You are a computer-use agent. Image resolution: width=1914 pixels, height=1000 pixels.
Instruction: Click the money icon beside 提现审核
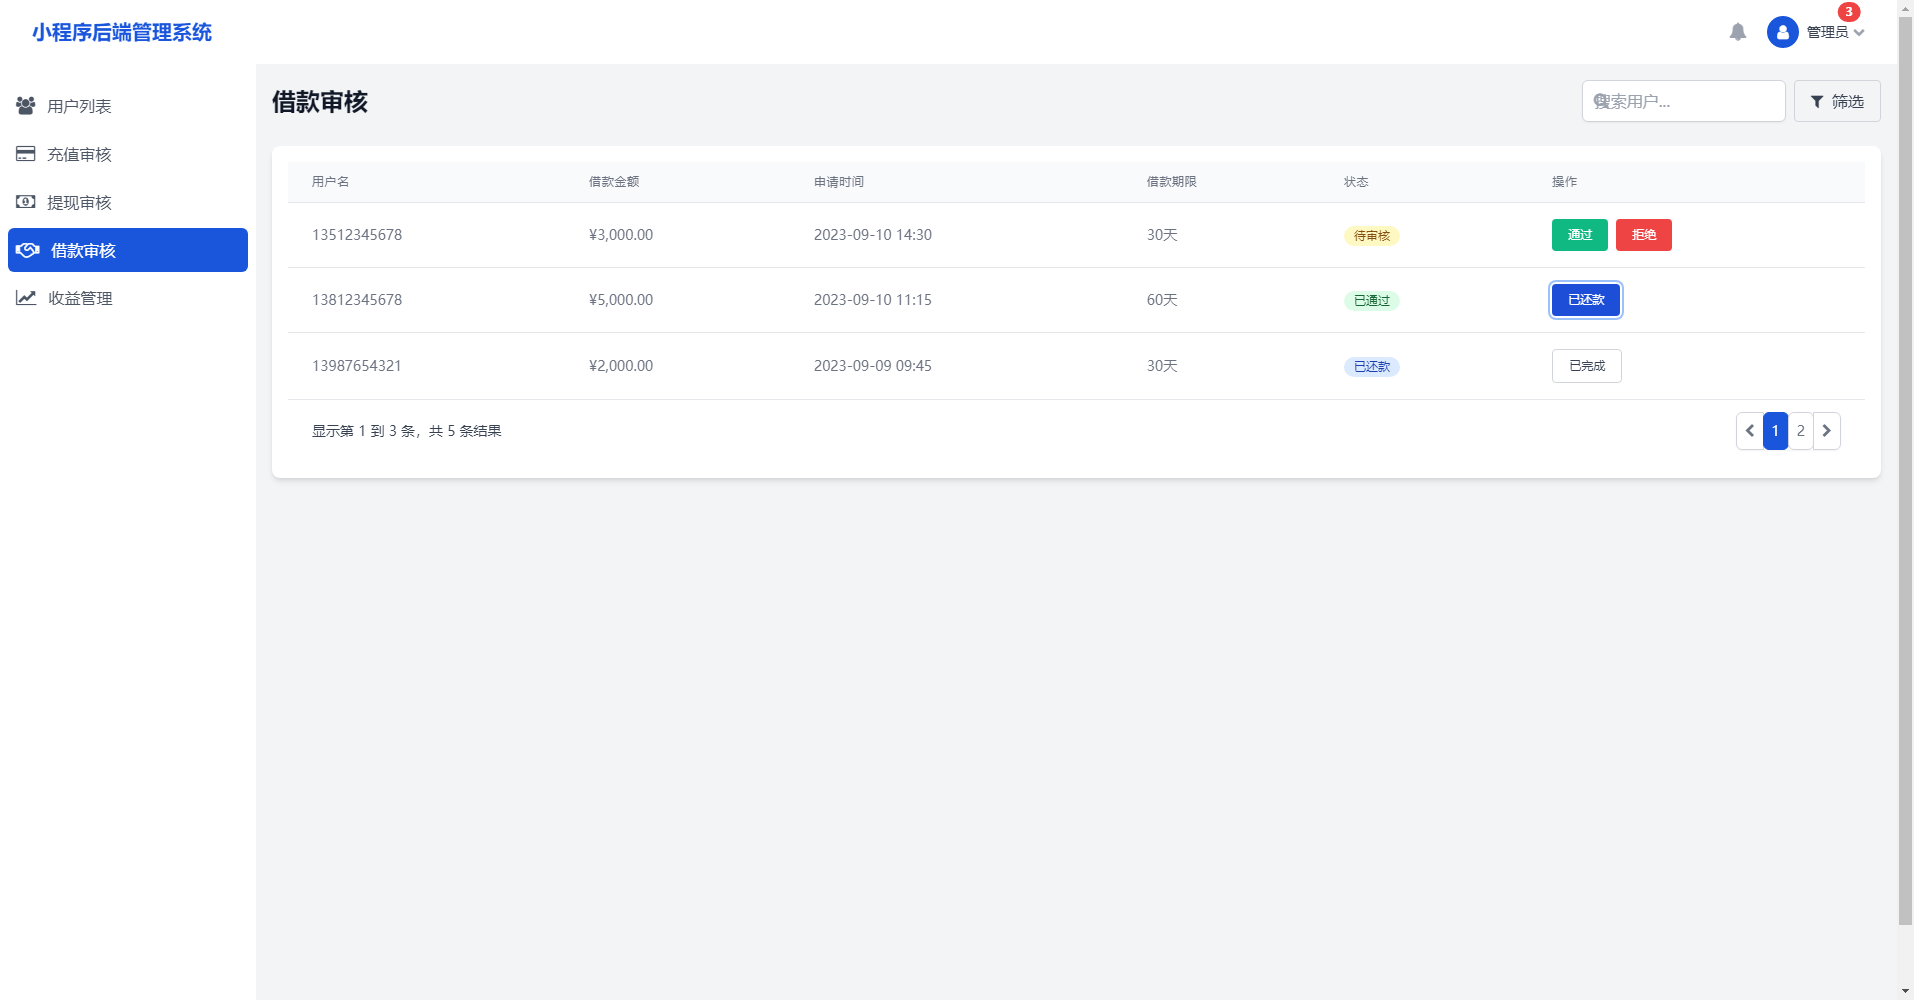[x=26, y=202]
